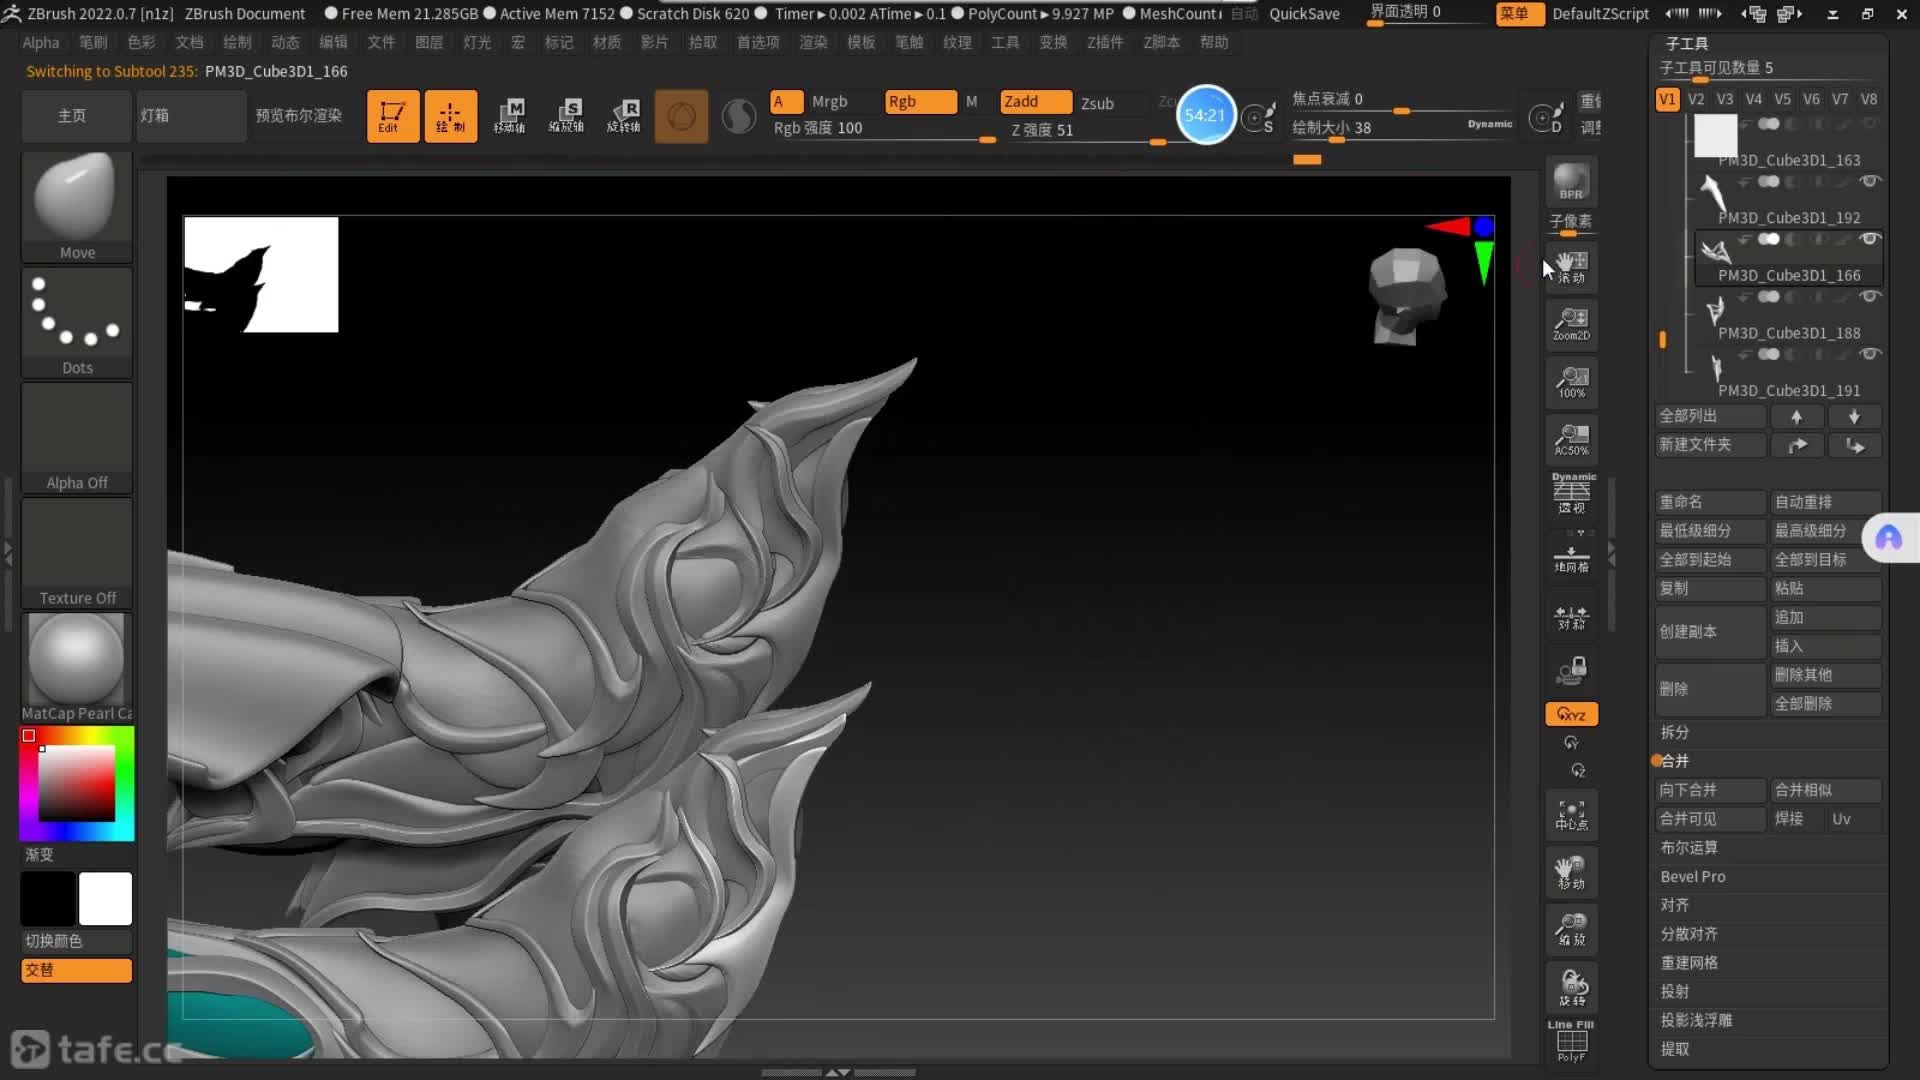This screenshot has height=1080, width=1920.
Task: Select the Scale gizmo (S) icon
Action: (x=567, y=116)
